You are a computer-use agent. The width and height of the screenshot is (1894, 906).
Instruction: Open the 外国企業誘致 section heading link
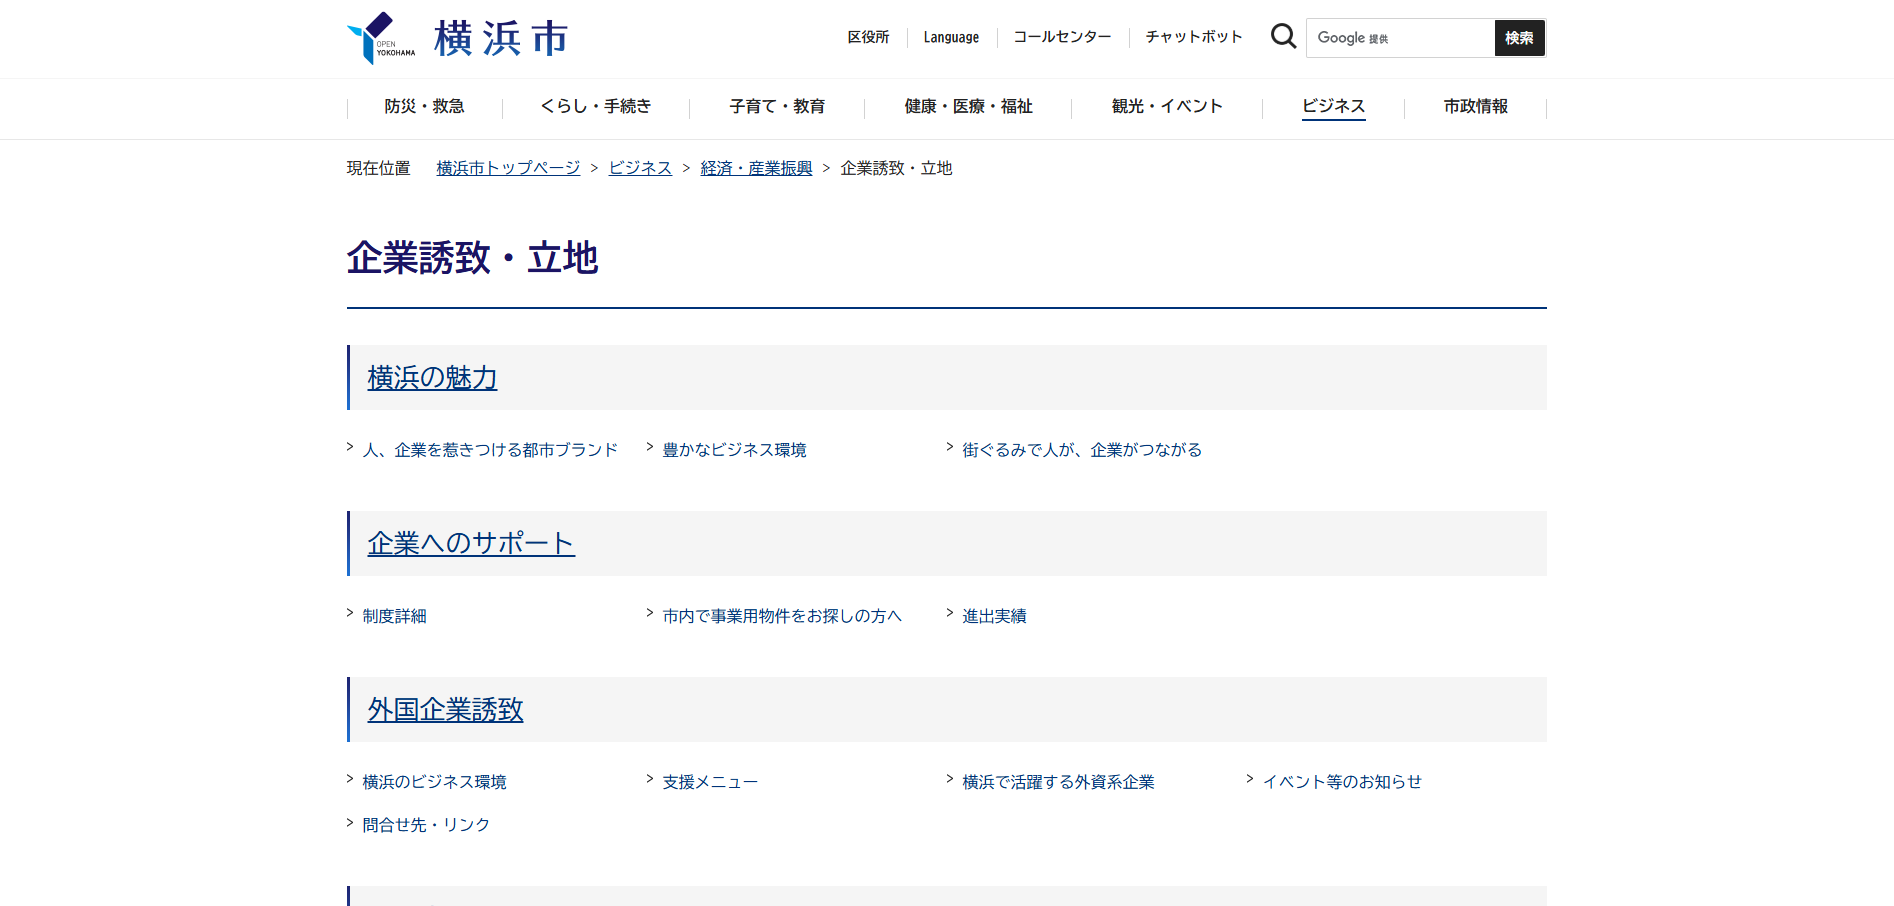[x=445, y=709]
